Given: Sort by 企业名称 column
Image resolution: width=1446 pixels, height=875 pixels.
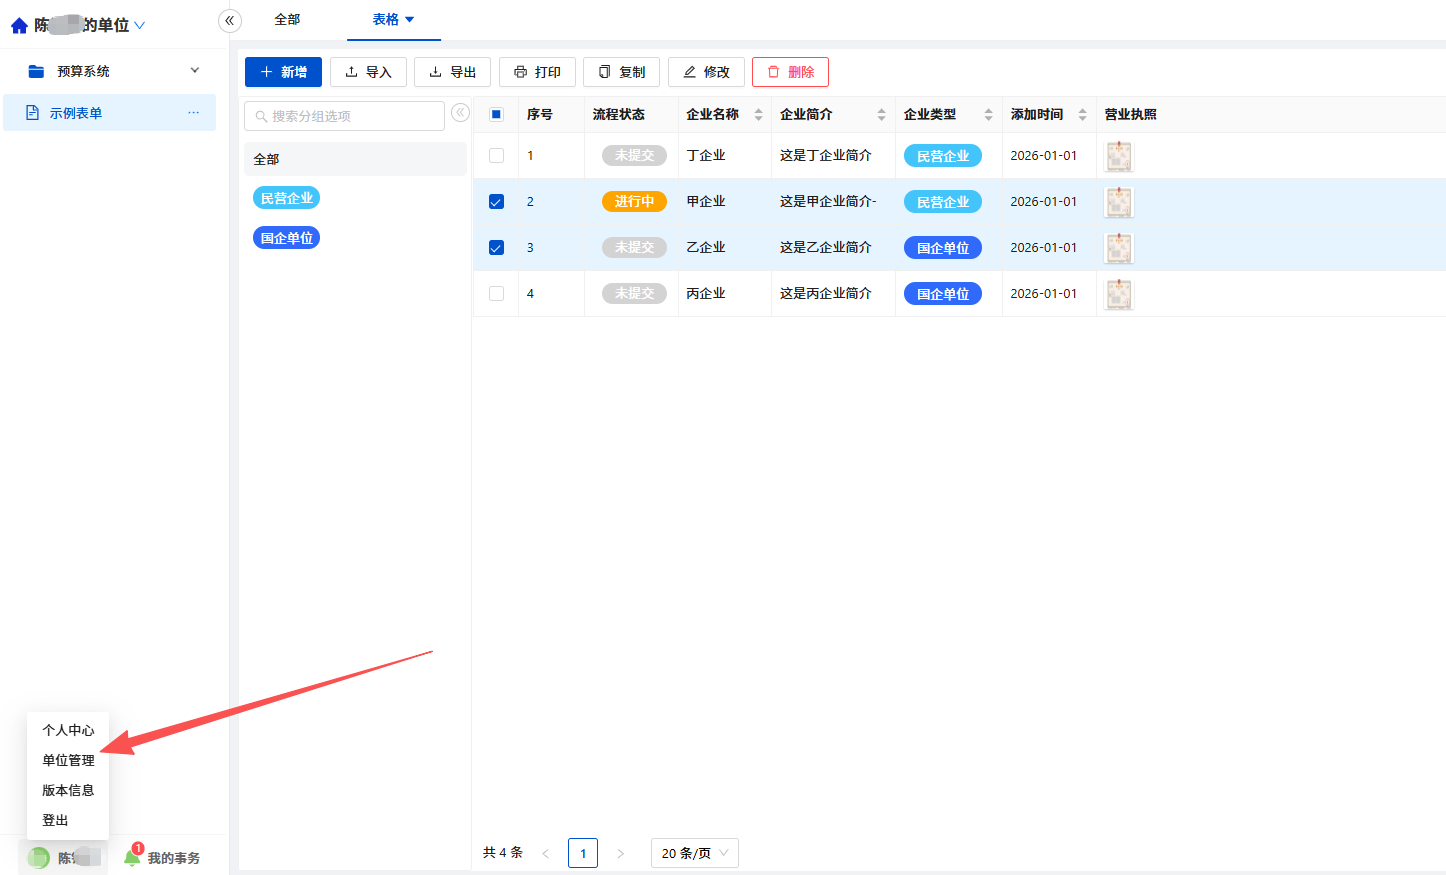Looking at the screenshot, I should (758, 115).
